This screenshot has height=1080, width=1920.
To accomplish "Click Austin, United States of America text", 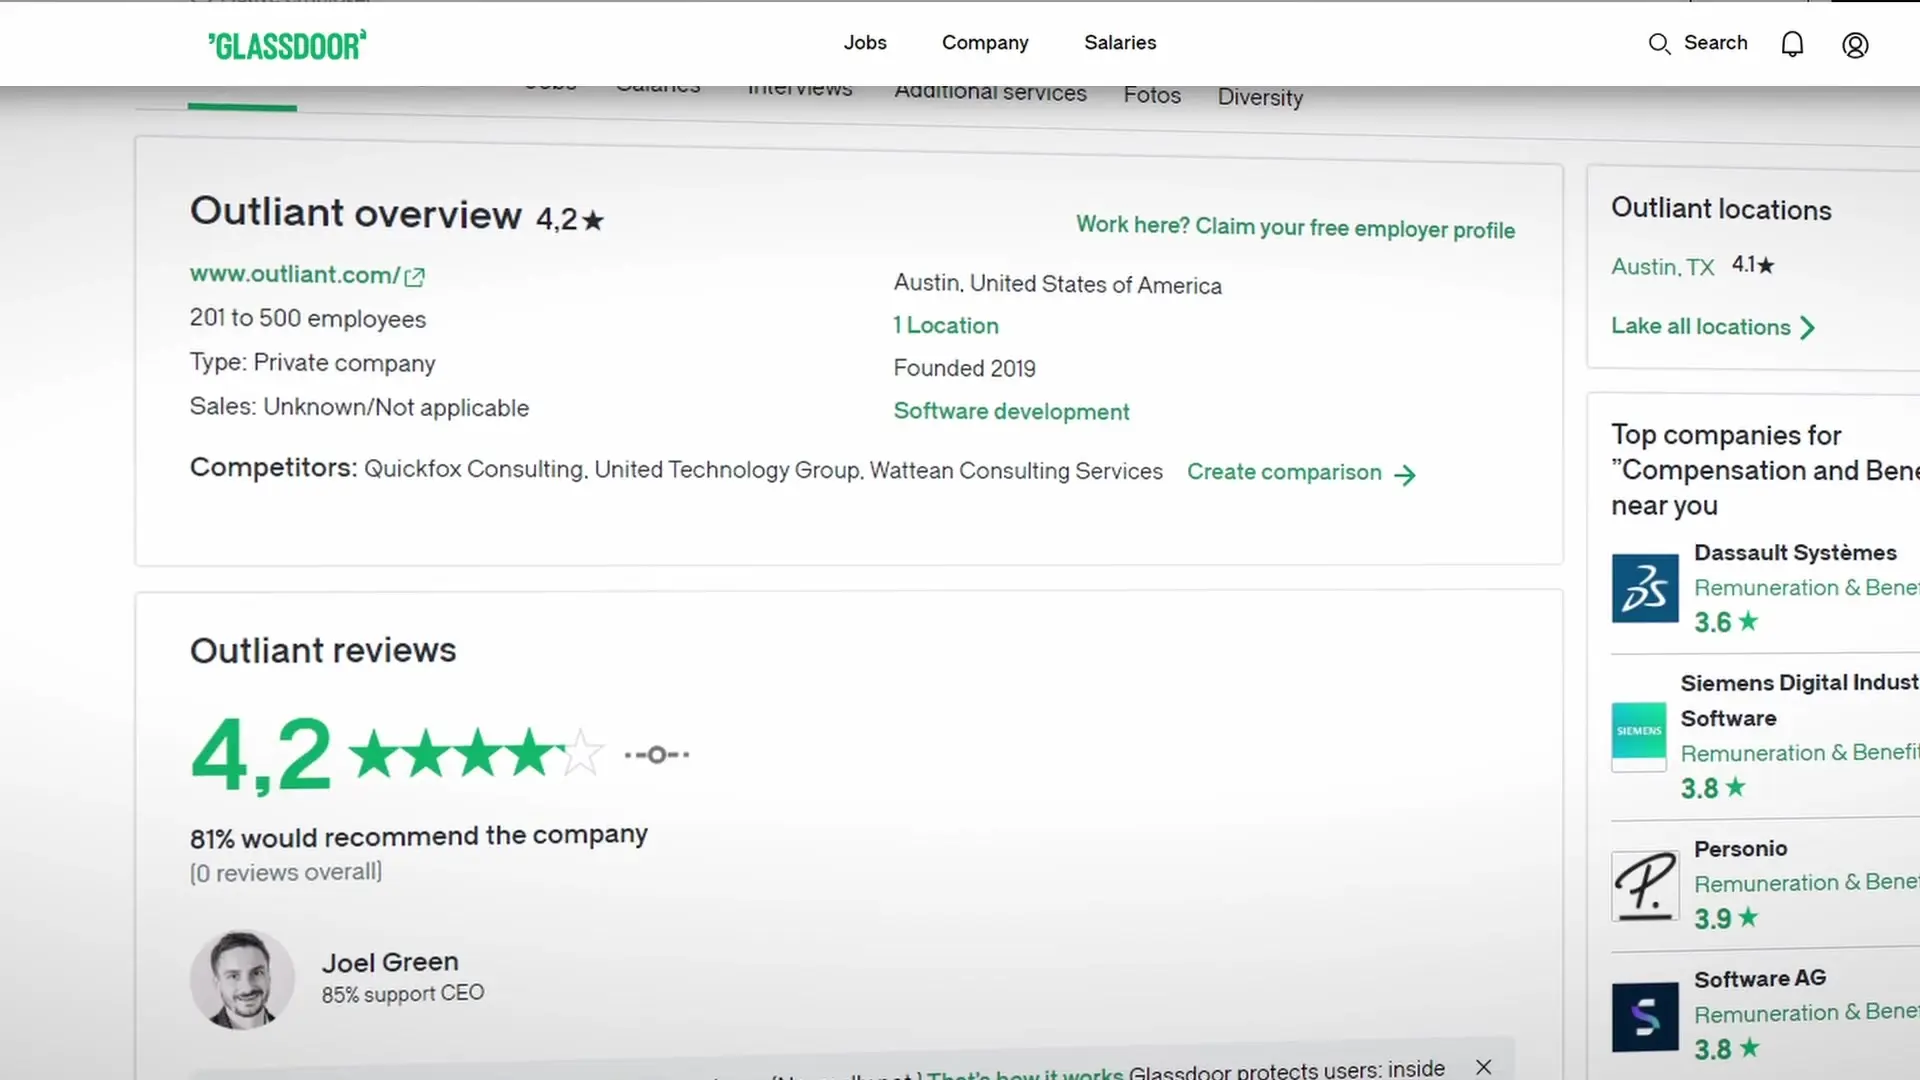I will (x=1058, y=284).
